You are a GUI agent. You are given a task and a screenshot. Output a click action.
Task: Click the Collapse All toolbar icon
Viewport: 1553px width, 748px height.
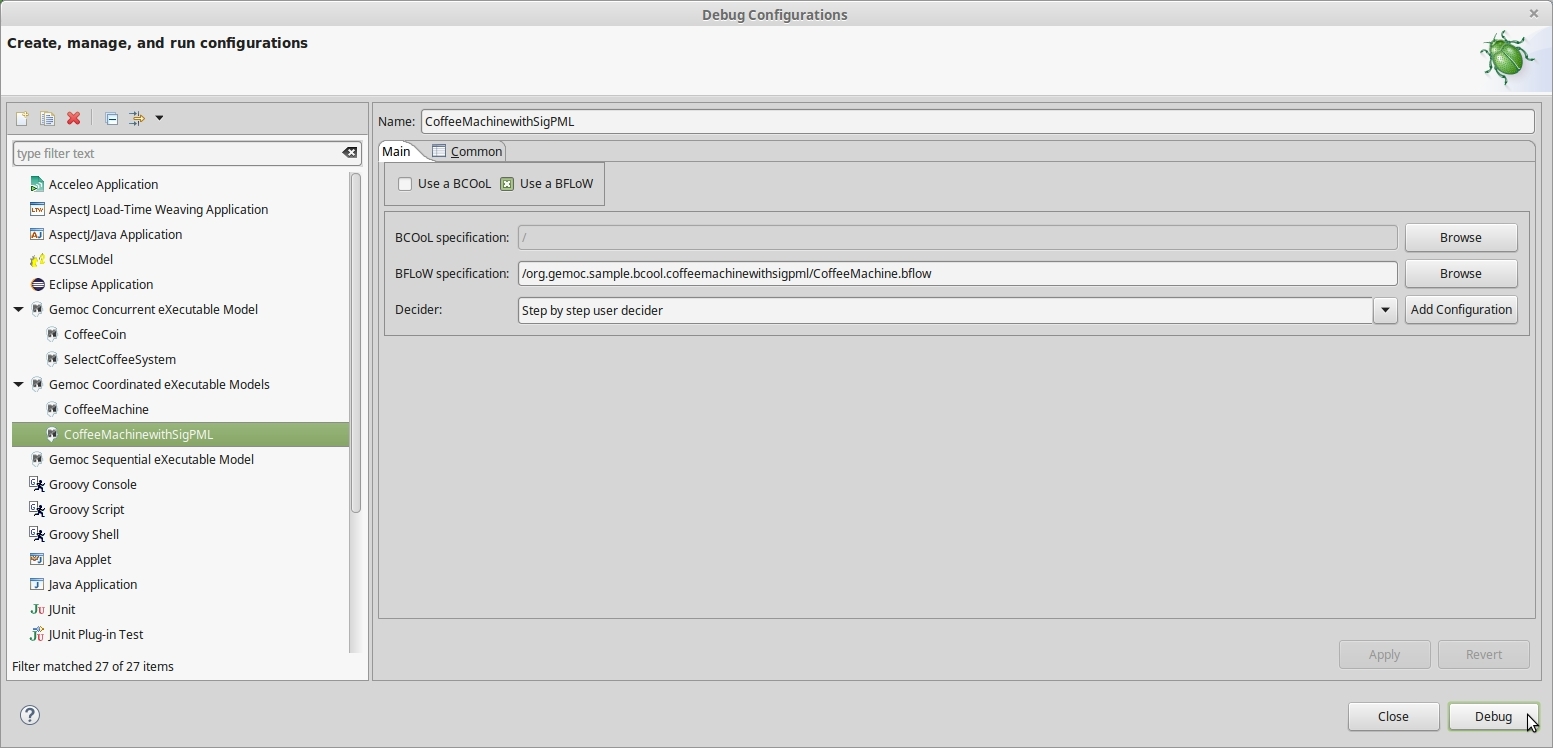[111, 118]
